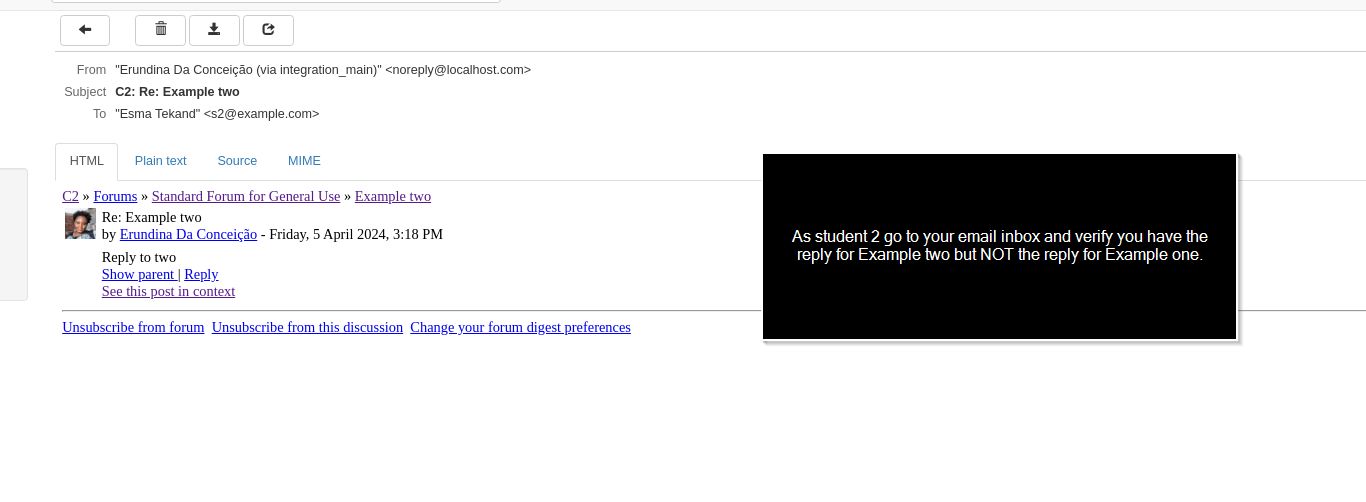The height and width of the screenshot is (502, 1366).
Task: Switch to the MIME tab
Action: pyautogui.click(x=304, y=161)
